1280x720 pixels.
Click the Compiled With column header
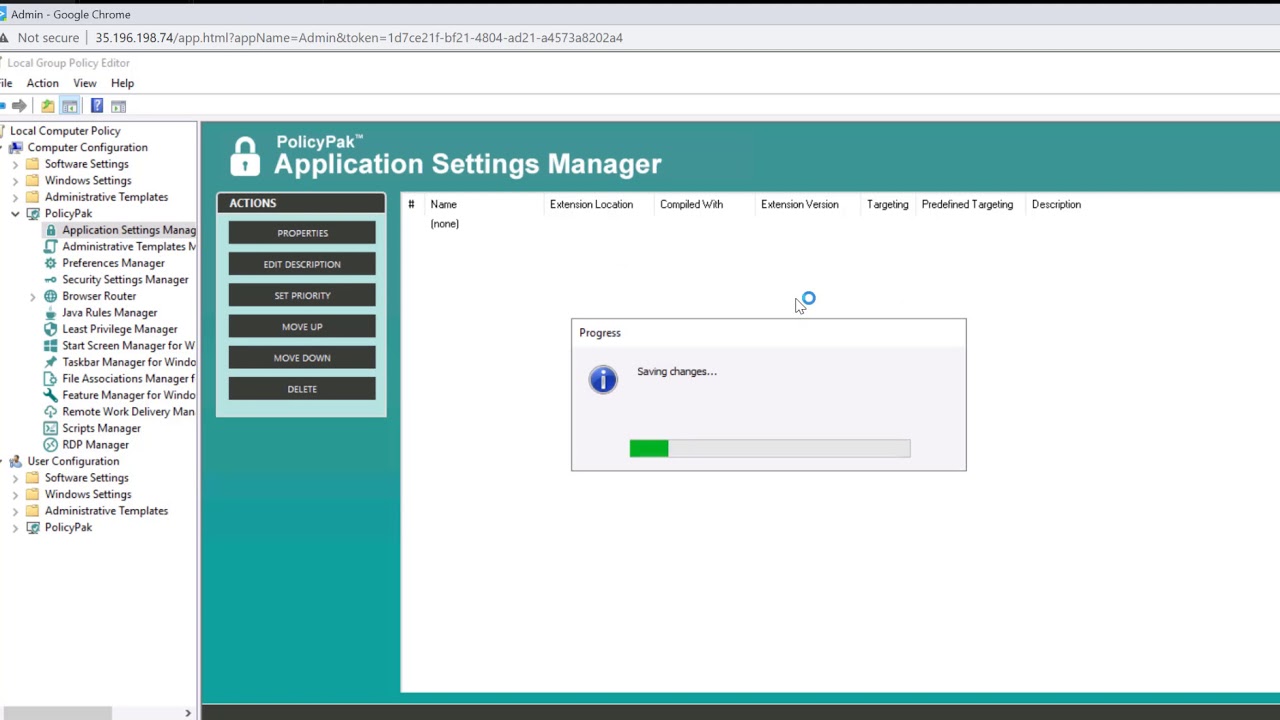691,204
